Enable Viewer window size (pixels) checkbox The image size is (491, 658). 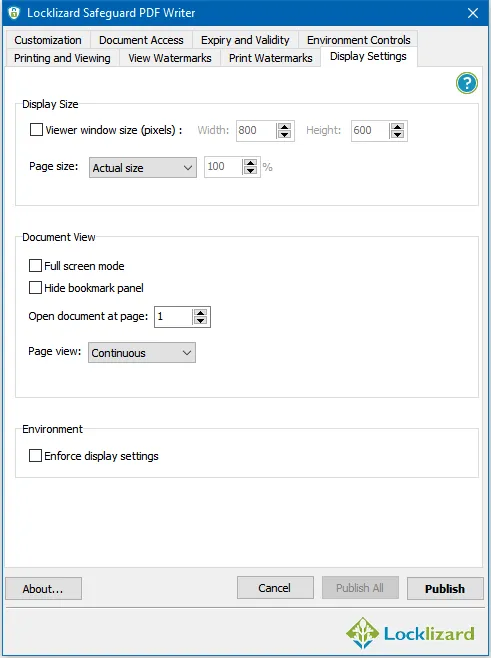click(36, 130)
